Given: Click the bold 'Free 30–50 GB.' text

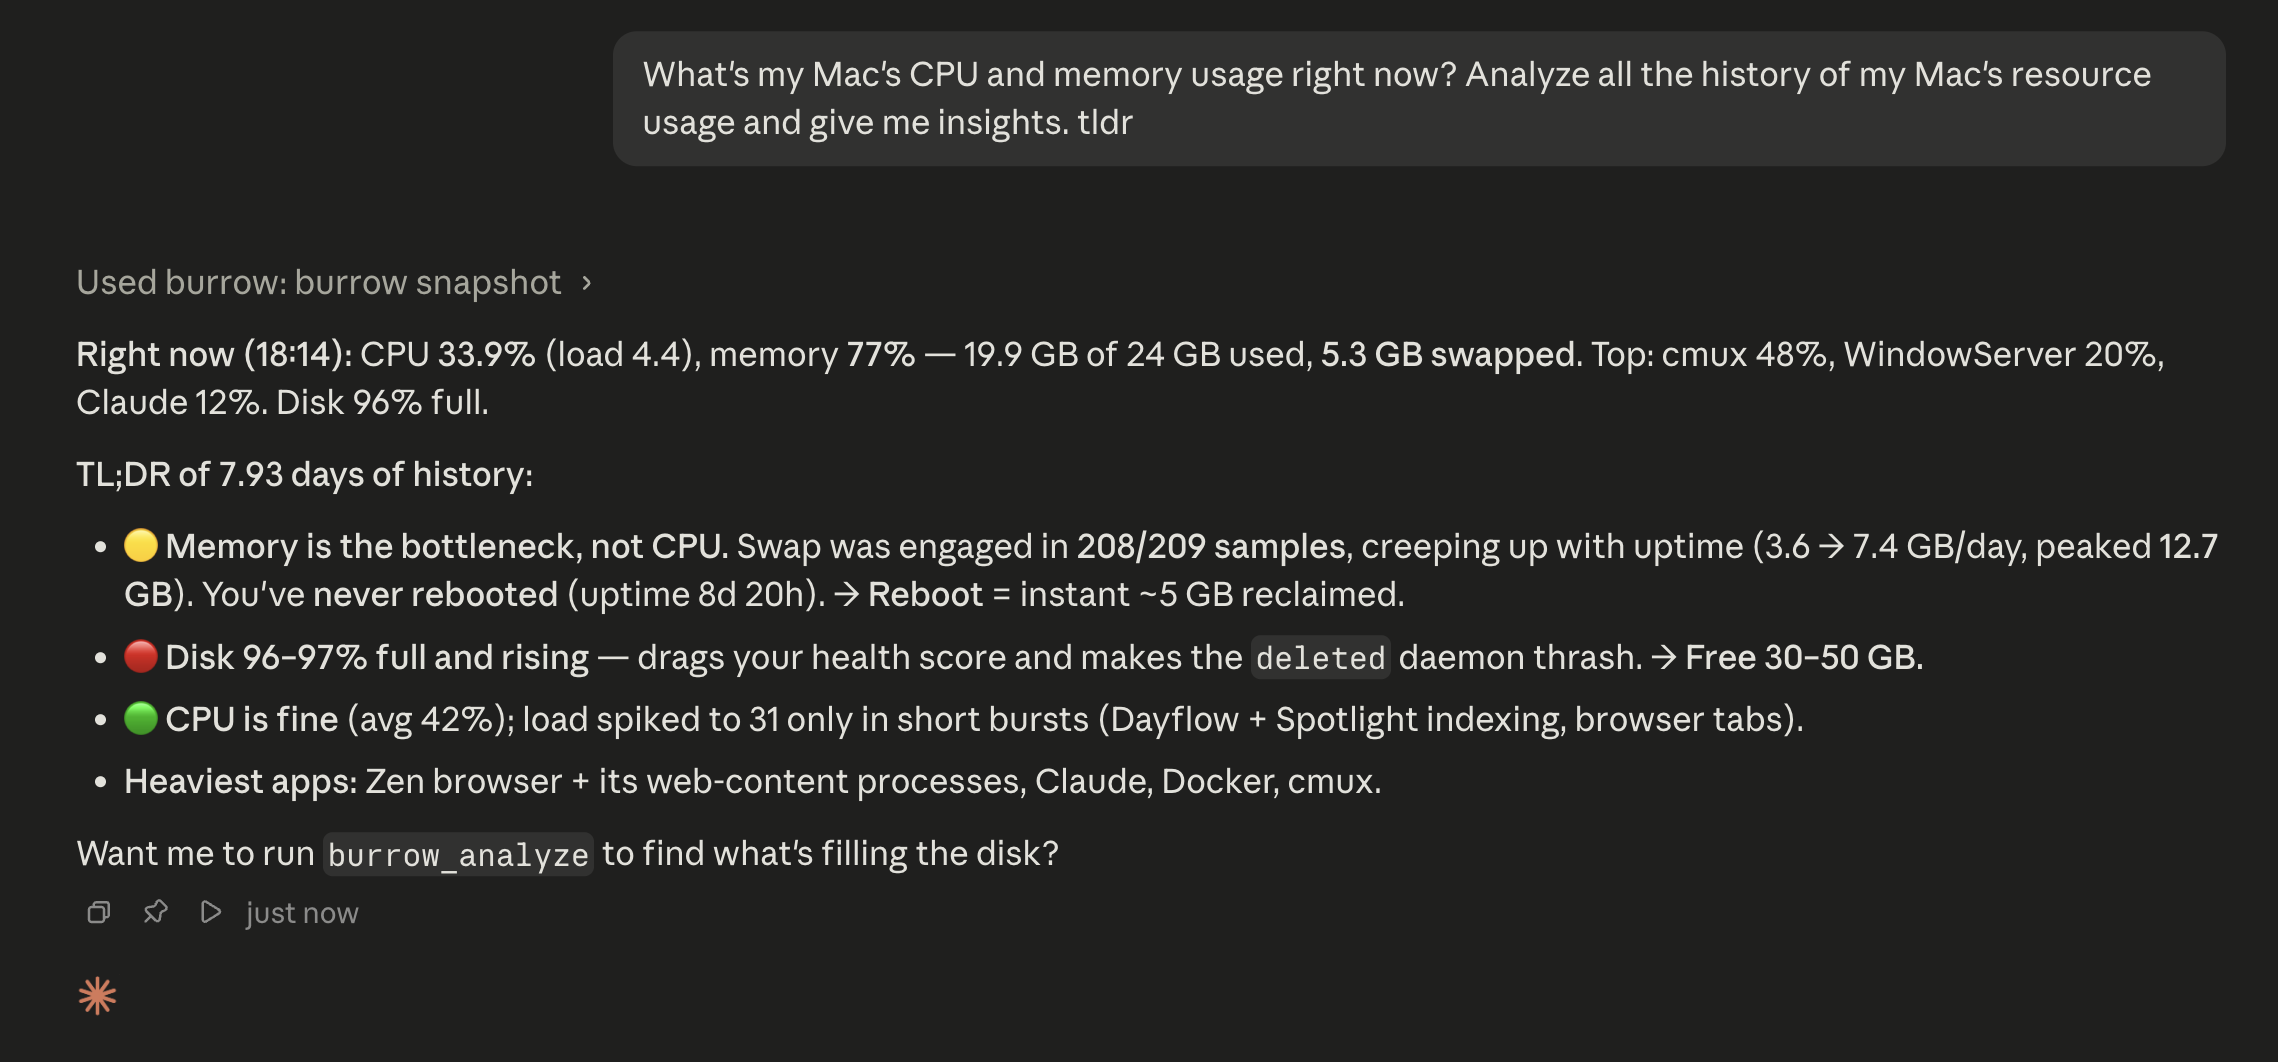Looking at the screenshot, I should 1804,658.
